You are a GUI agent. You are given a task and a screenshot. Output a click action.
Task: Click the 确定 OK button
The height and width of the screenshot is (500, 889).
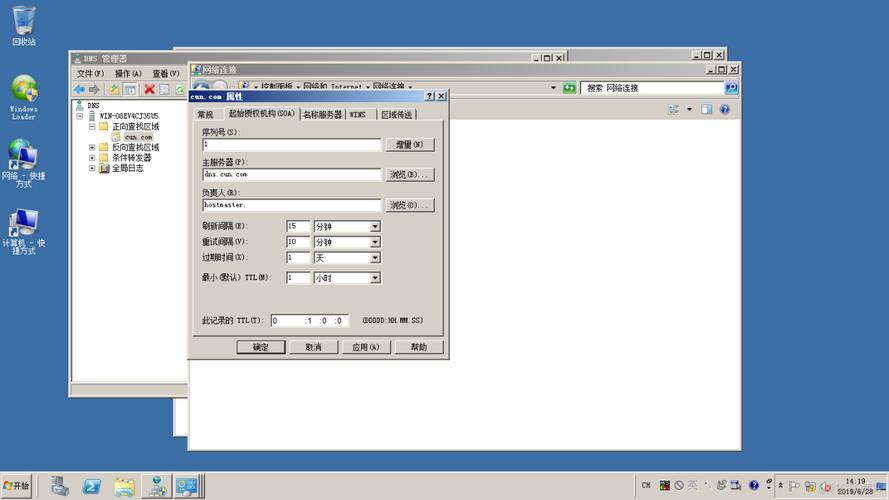pyautogui.click(x=261, y=347)
